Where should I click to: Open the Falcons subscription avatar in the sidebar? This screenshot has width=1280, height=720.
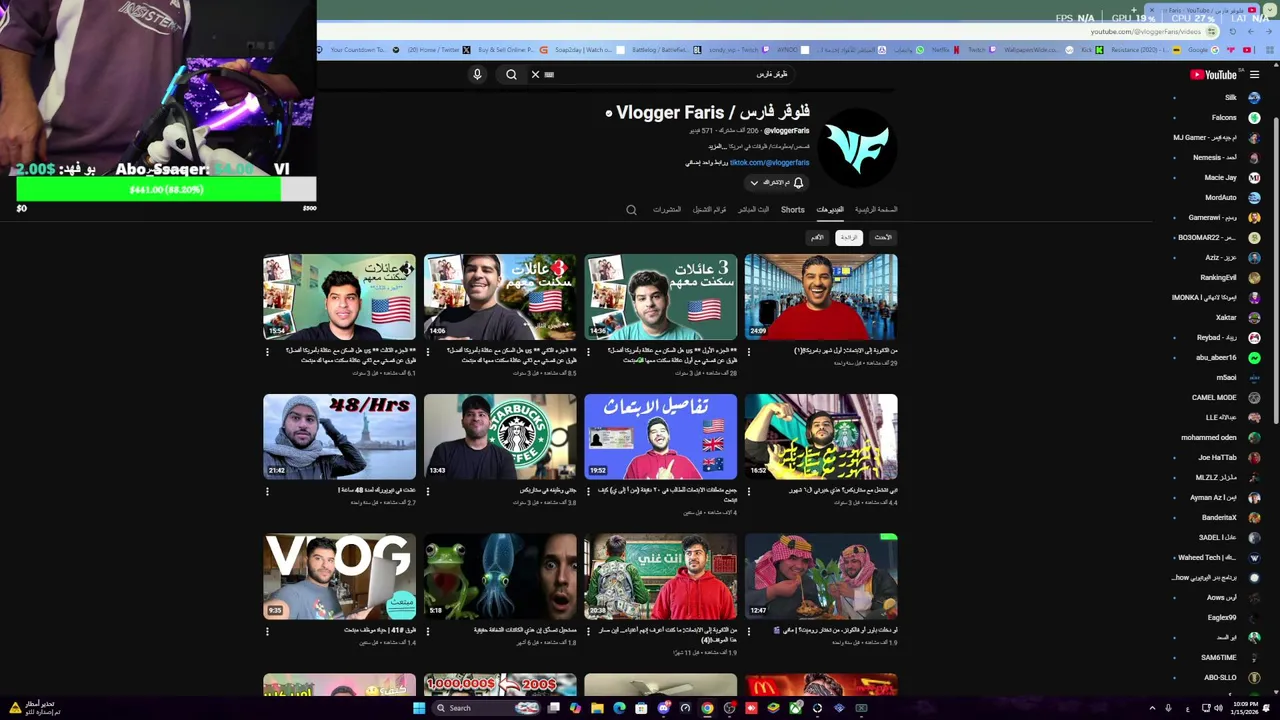coord(1254,118)
